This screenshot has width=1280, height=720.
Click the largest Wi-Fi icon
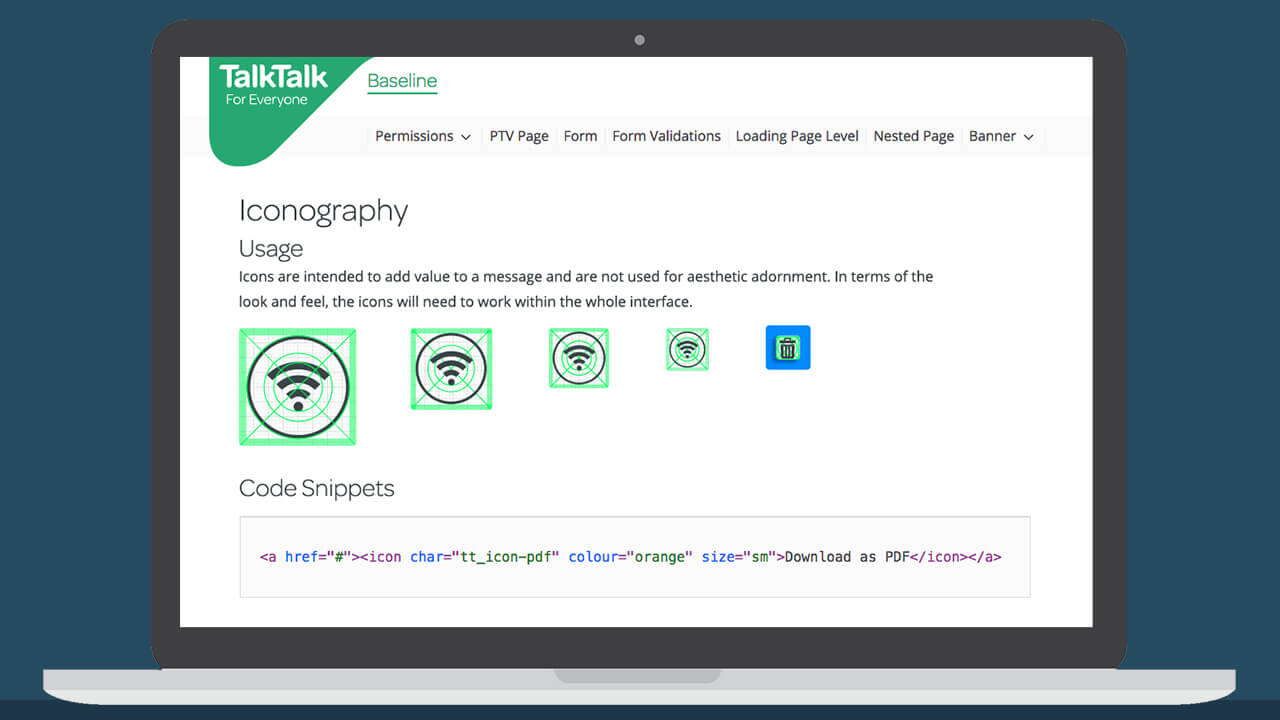[297, 387]
